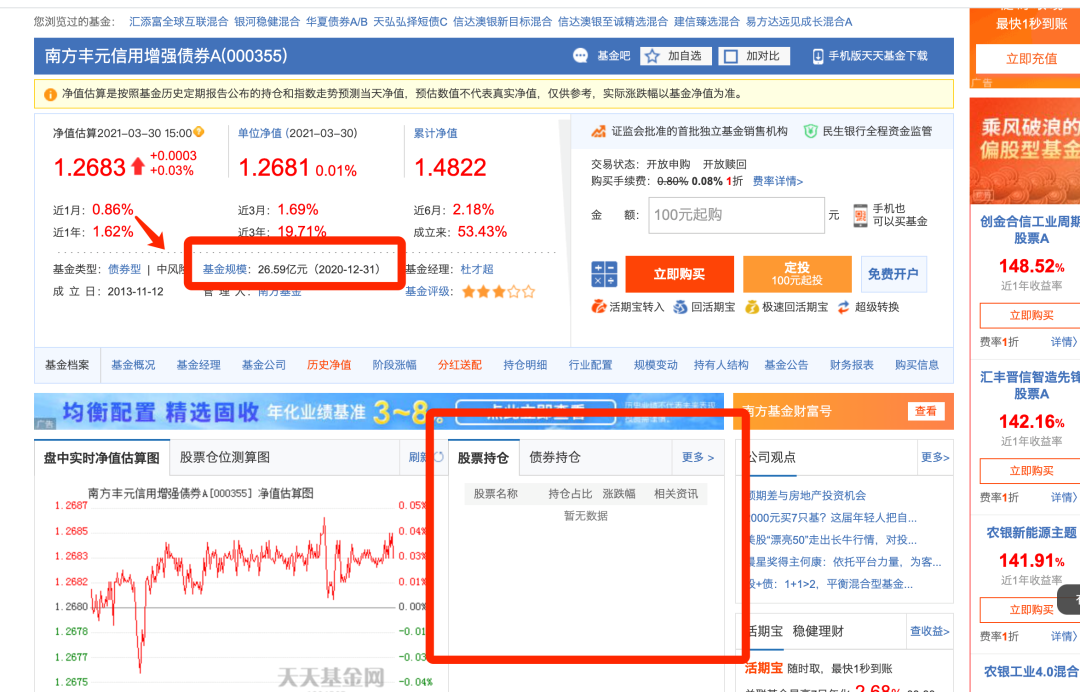Open the 费率详情 link

click(778, 181)
